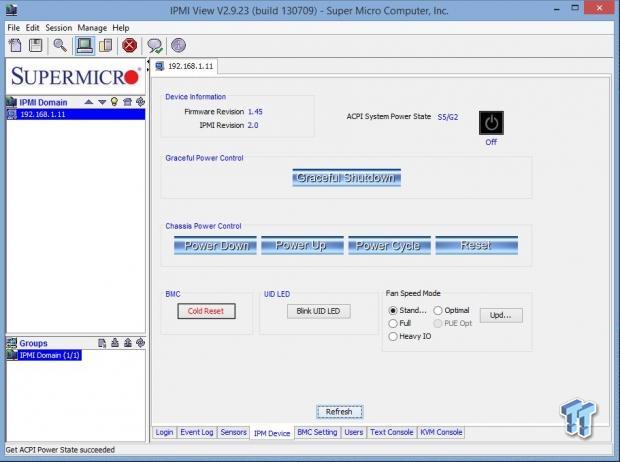Switch to the KVM Console tab
Screen dimensions: 620x462
point(441,432)
